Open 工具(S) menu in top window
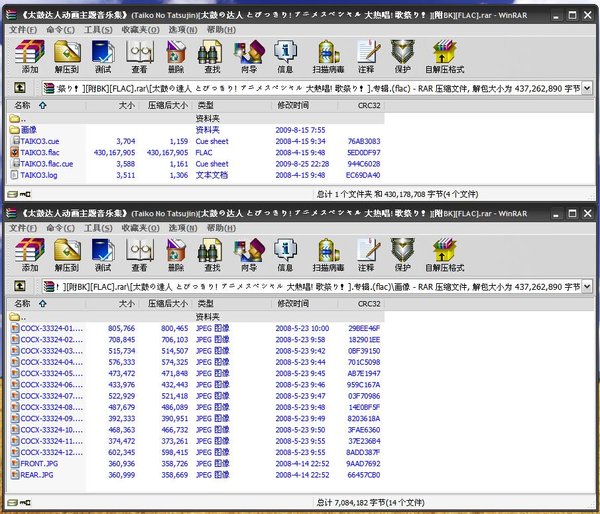The width and height of the screenshot is (600, 514). (98, 30)
